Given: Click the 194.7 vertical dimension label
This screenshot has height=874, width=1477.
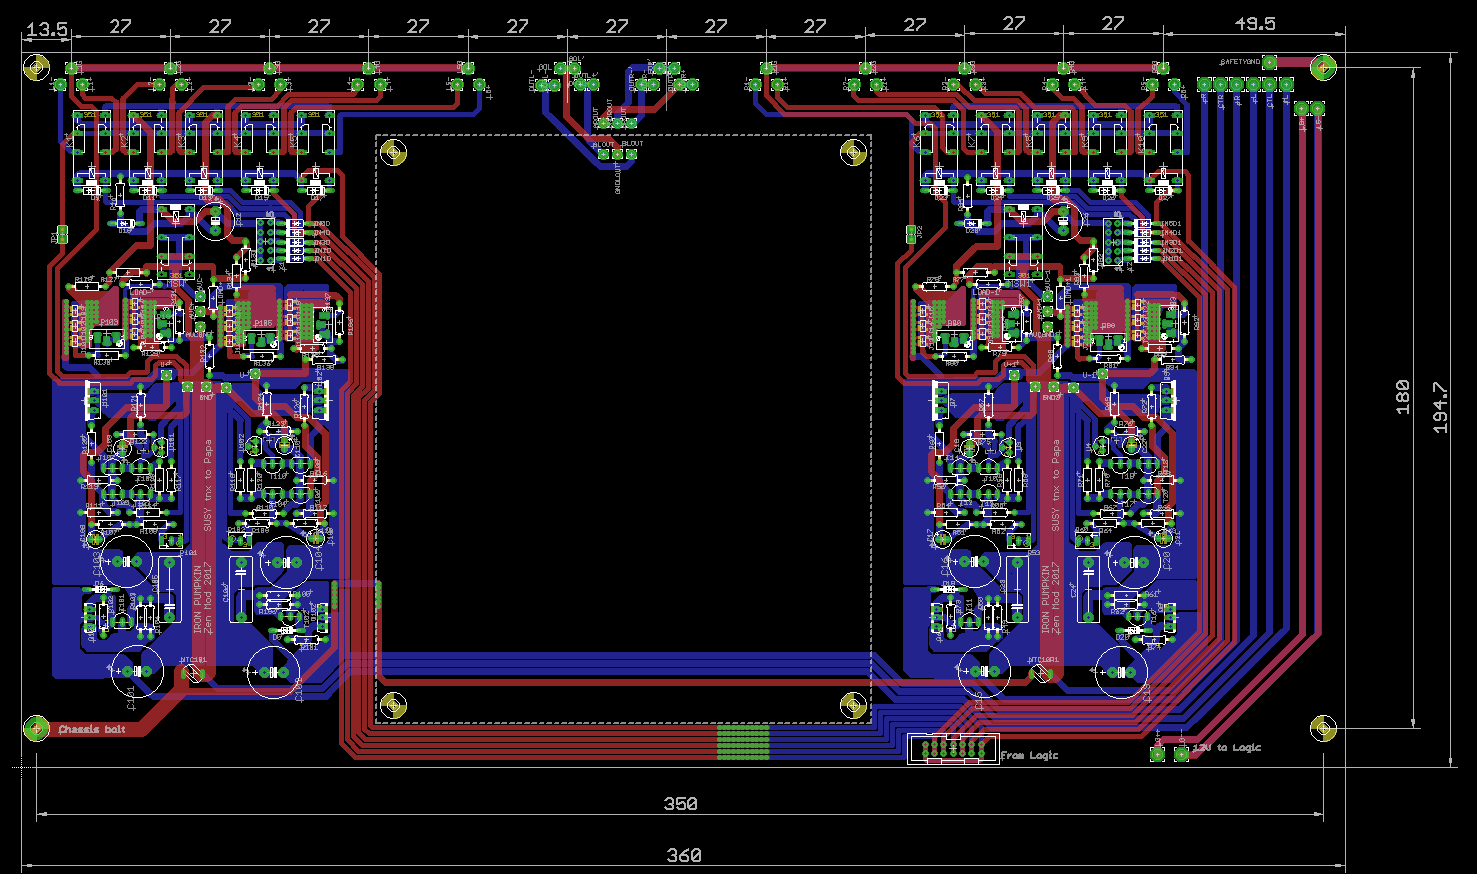Looking at the screenshot, I should click(x=1441, y=407).
